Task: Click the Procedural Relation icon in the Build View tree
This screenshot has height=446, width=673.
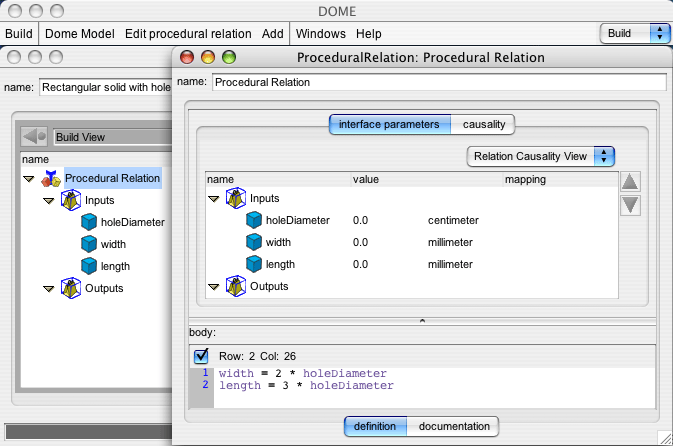Action: click(51, 178)
